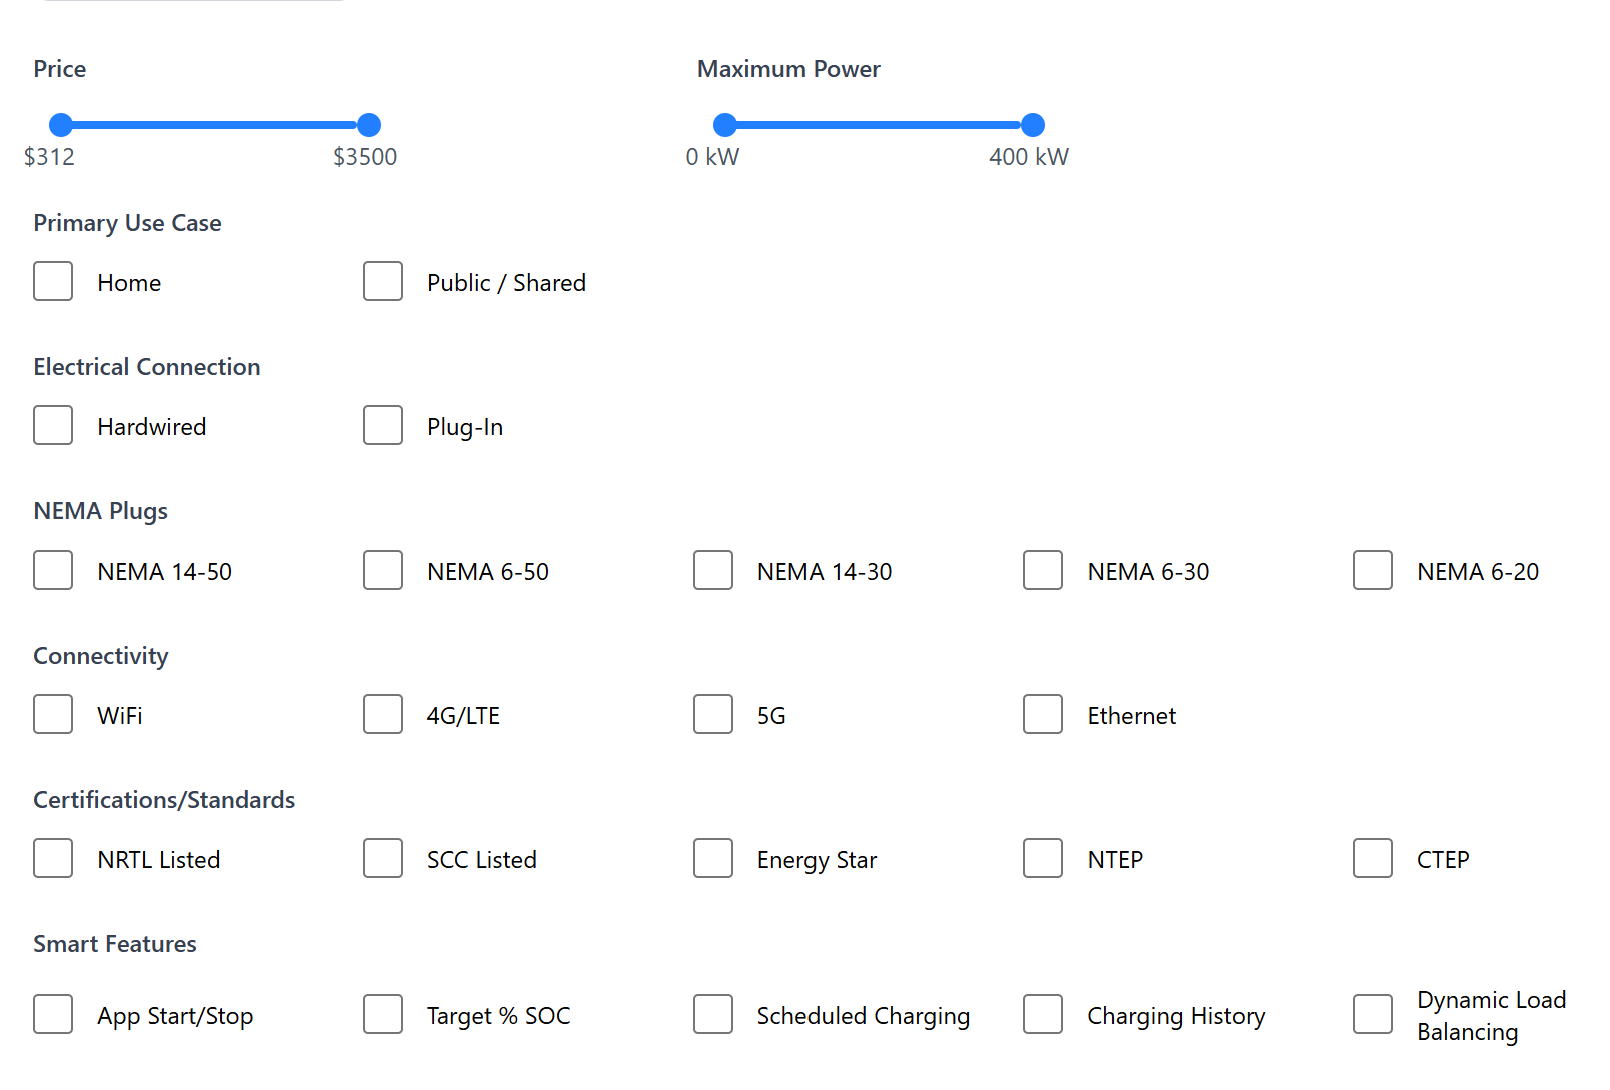Toggle the Scheduled Charging filter

(712, 1014)
